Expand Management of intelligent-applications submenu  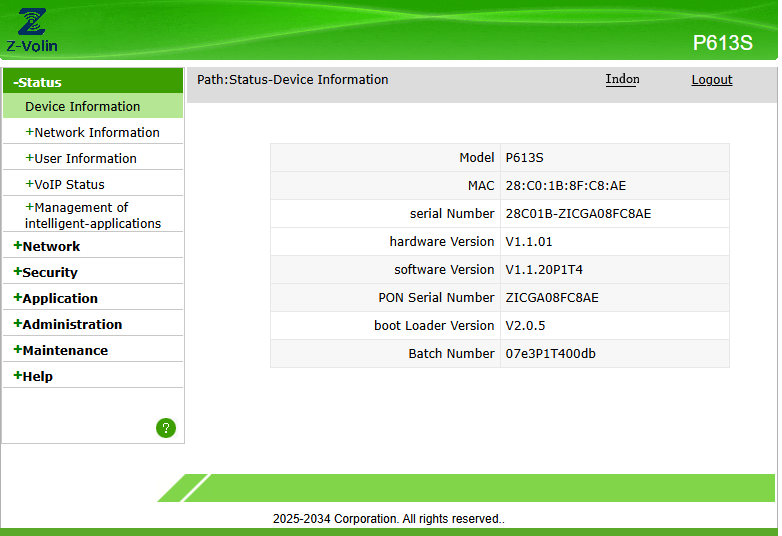(93, 215)
